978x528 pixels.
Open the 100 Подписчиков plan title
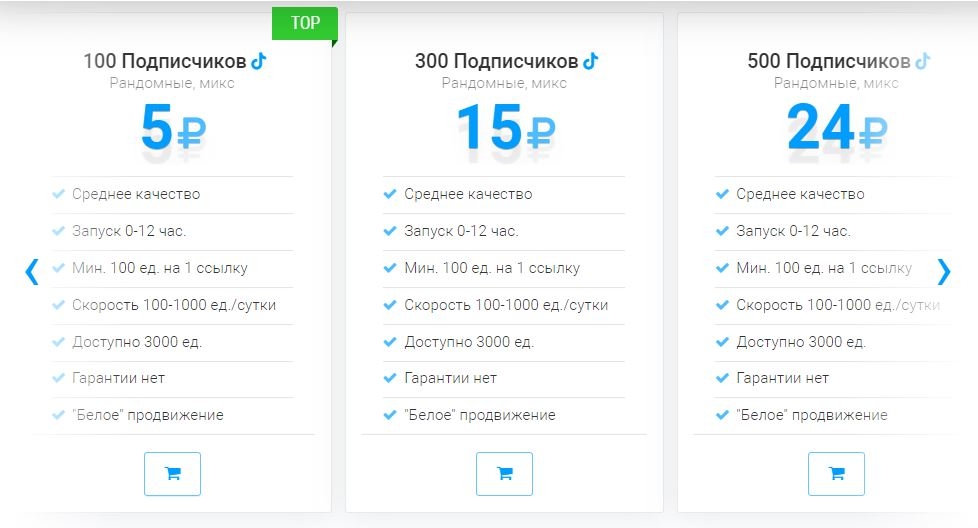[164, 61]
